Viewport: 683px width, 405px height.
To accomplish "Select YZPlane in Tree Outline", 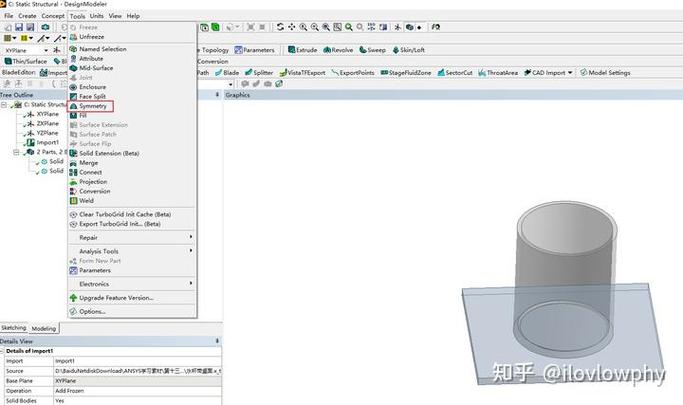I will pyautogui.click(x=47, y=133).
